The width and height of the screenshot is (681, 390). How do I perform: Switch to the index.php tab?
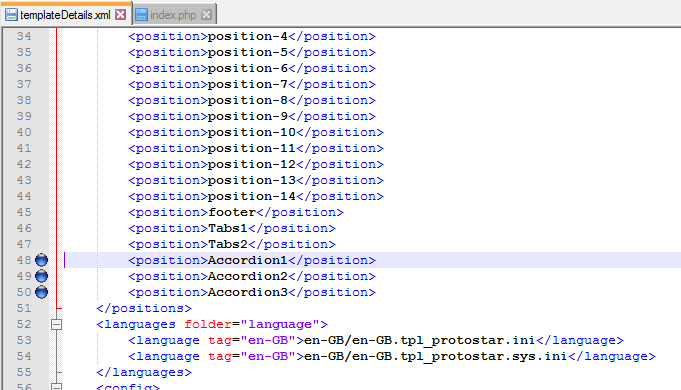tap(173, 15)
